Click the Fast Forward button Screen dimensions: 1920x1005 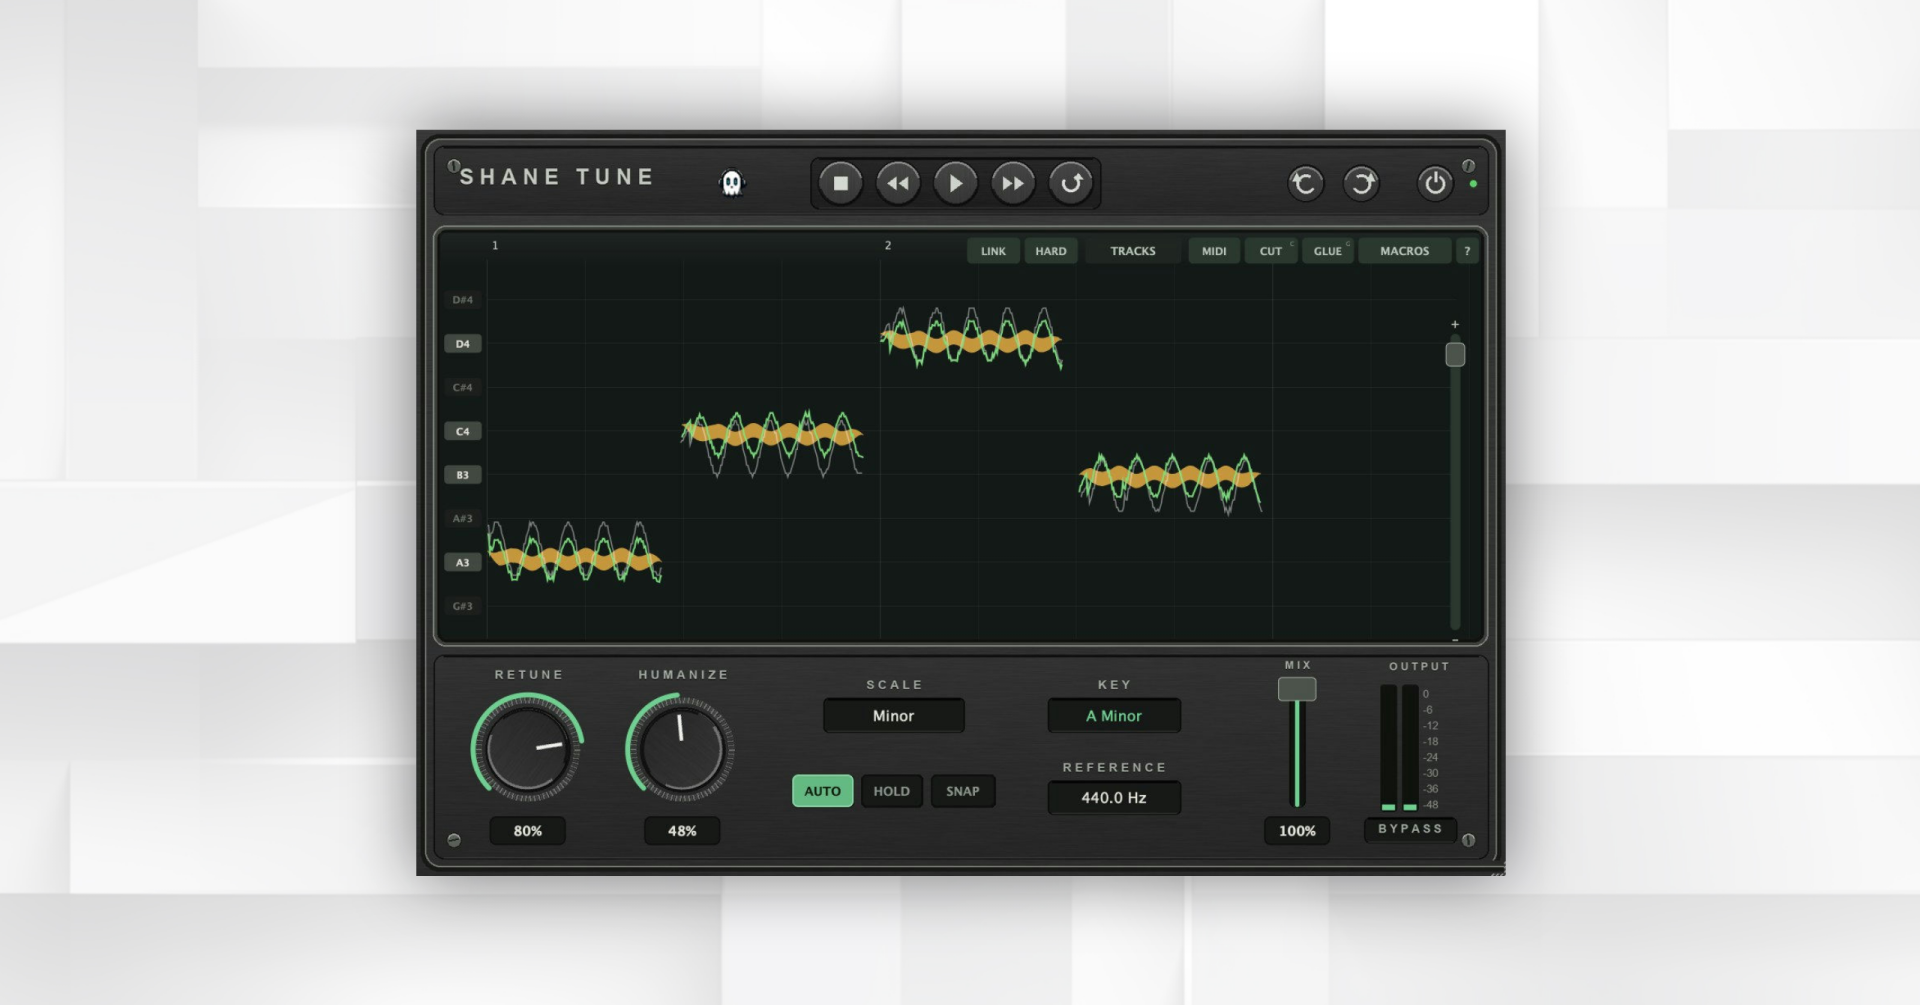click(x=1013, y=183)
